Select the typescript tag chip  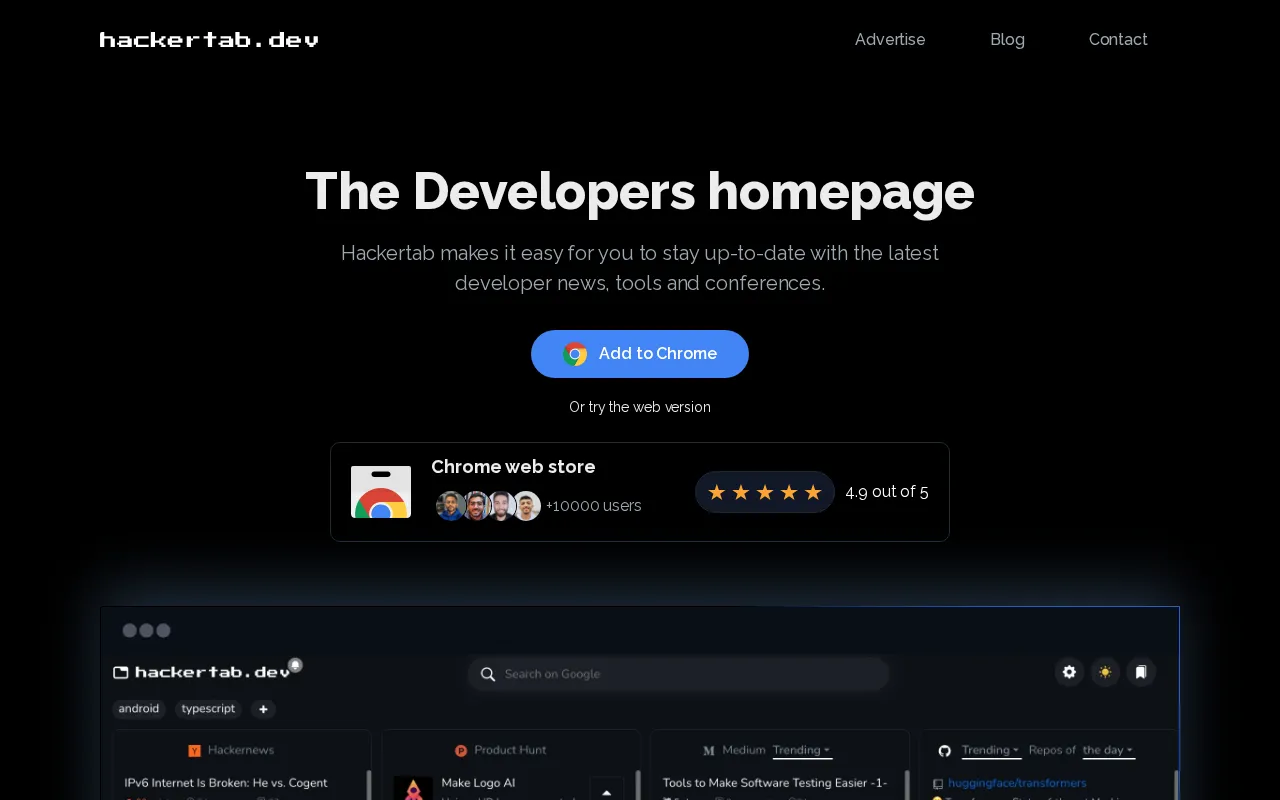click(x=208, y=709)
